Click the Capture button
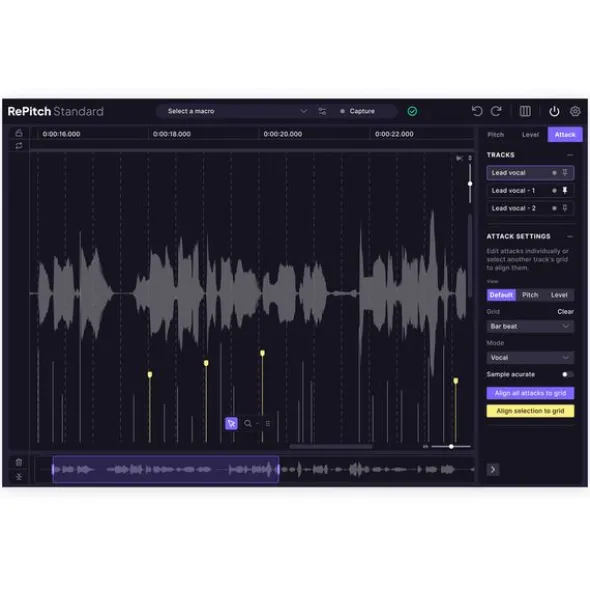 point(358,111)
